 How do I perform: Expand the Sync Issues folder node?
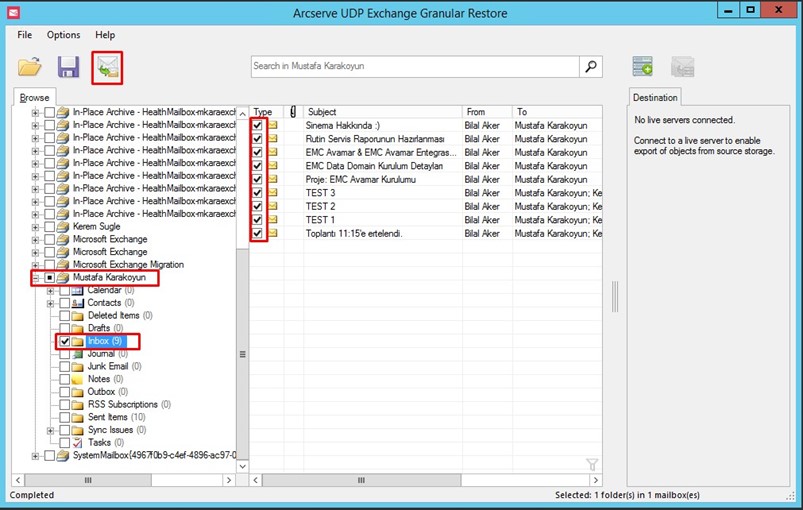tap(50, 431)
